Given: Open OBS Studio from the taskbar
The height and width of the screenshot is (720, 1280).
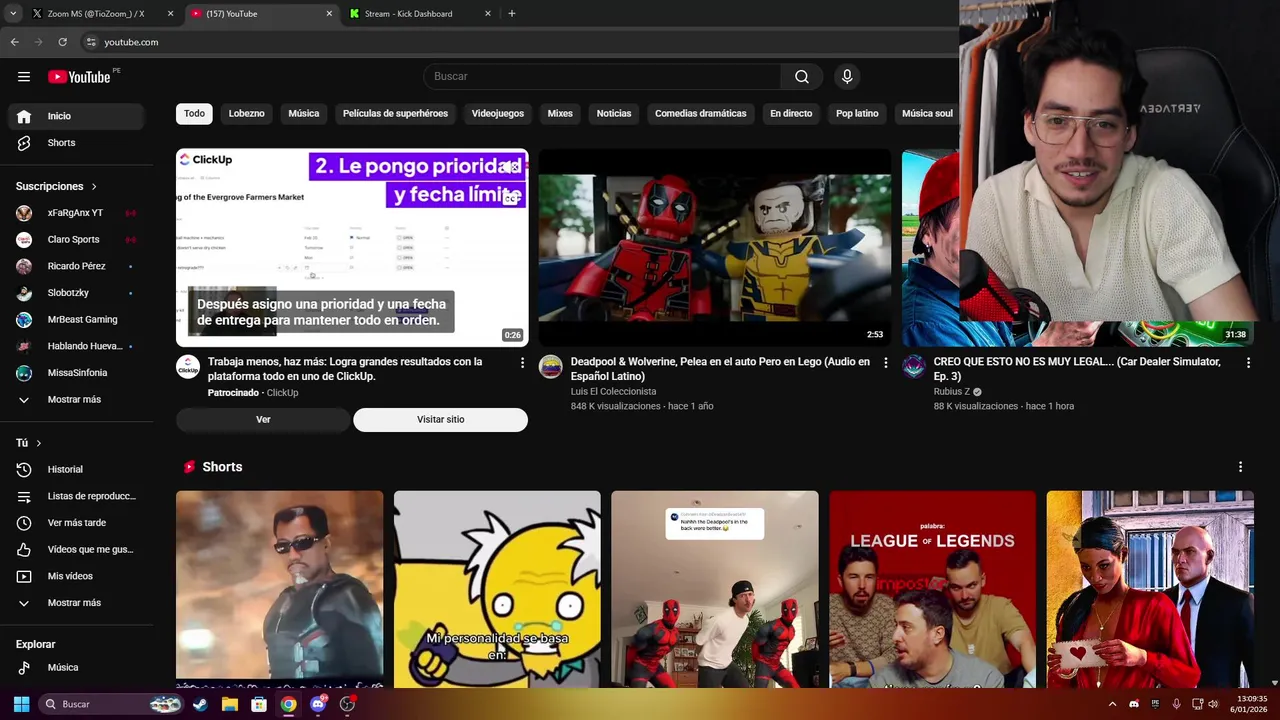Looking at the screenshot, I should 347,704.
